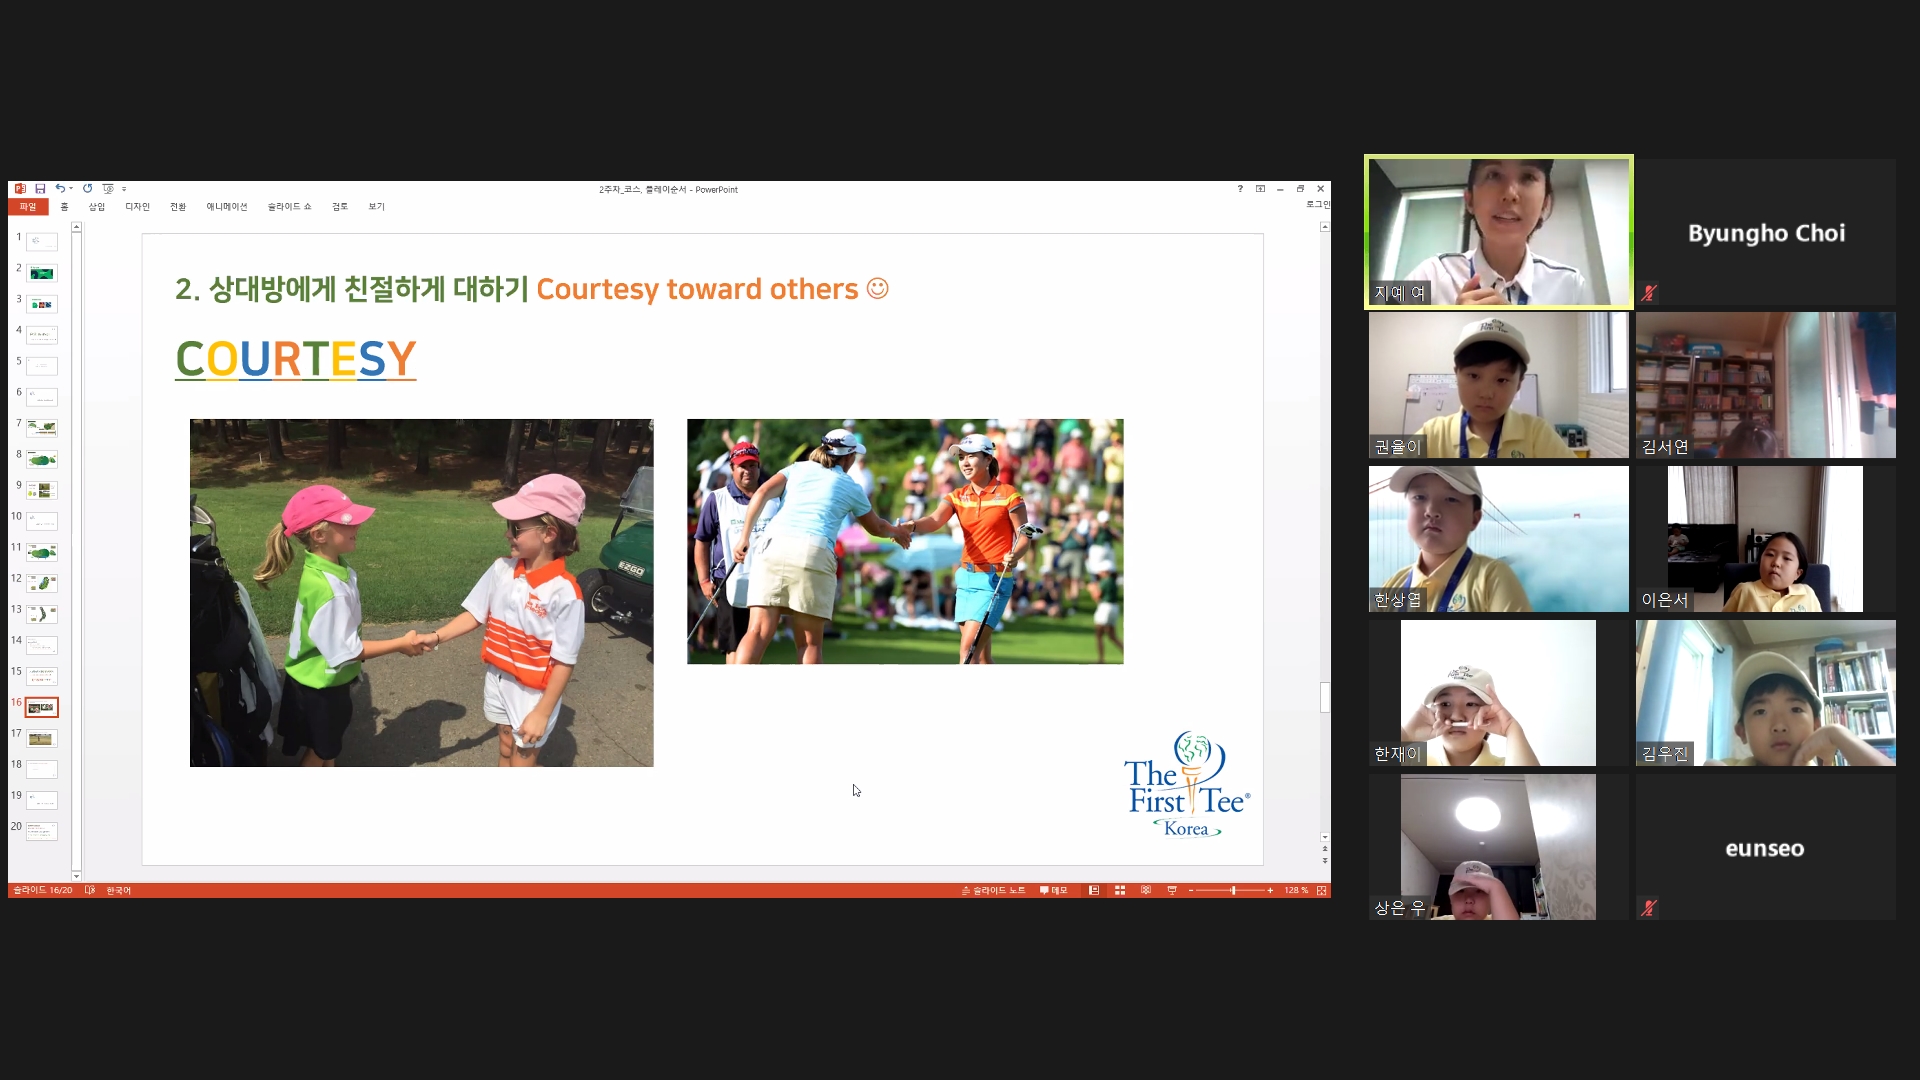The image size is (1920, 1080).
Task: Open the Undo history dropdown arrow
Action: point(71,189)
